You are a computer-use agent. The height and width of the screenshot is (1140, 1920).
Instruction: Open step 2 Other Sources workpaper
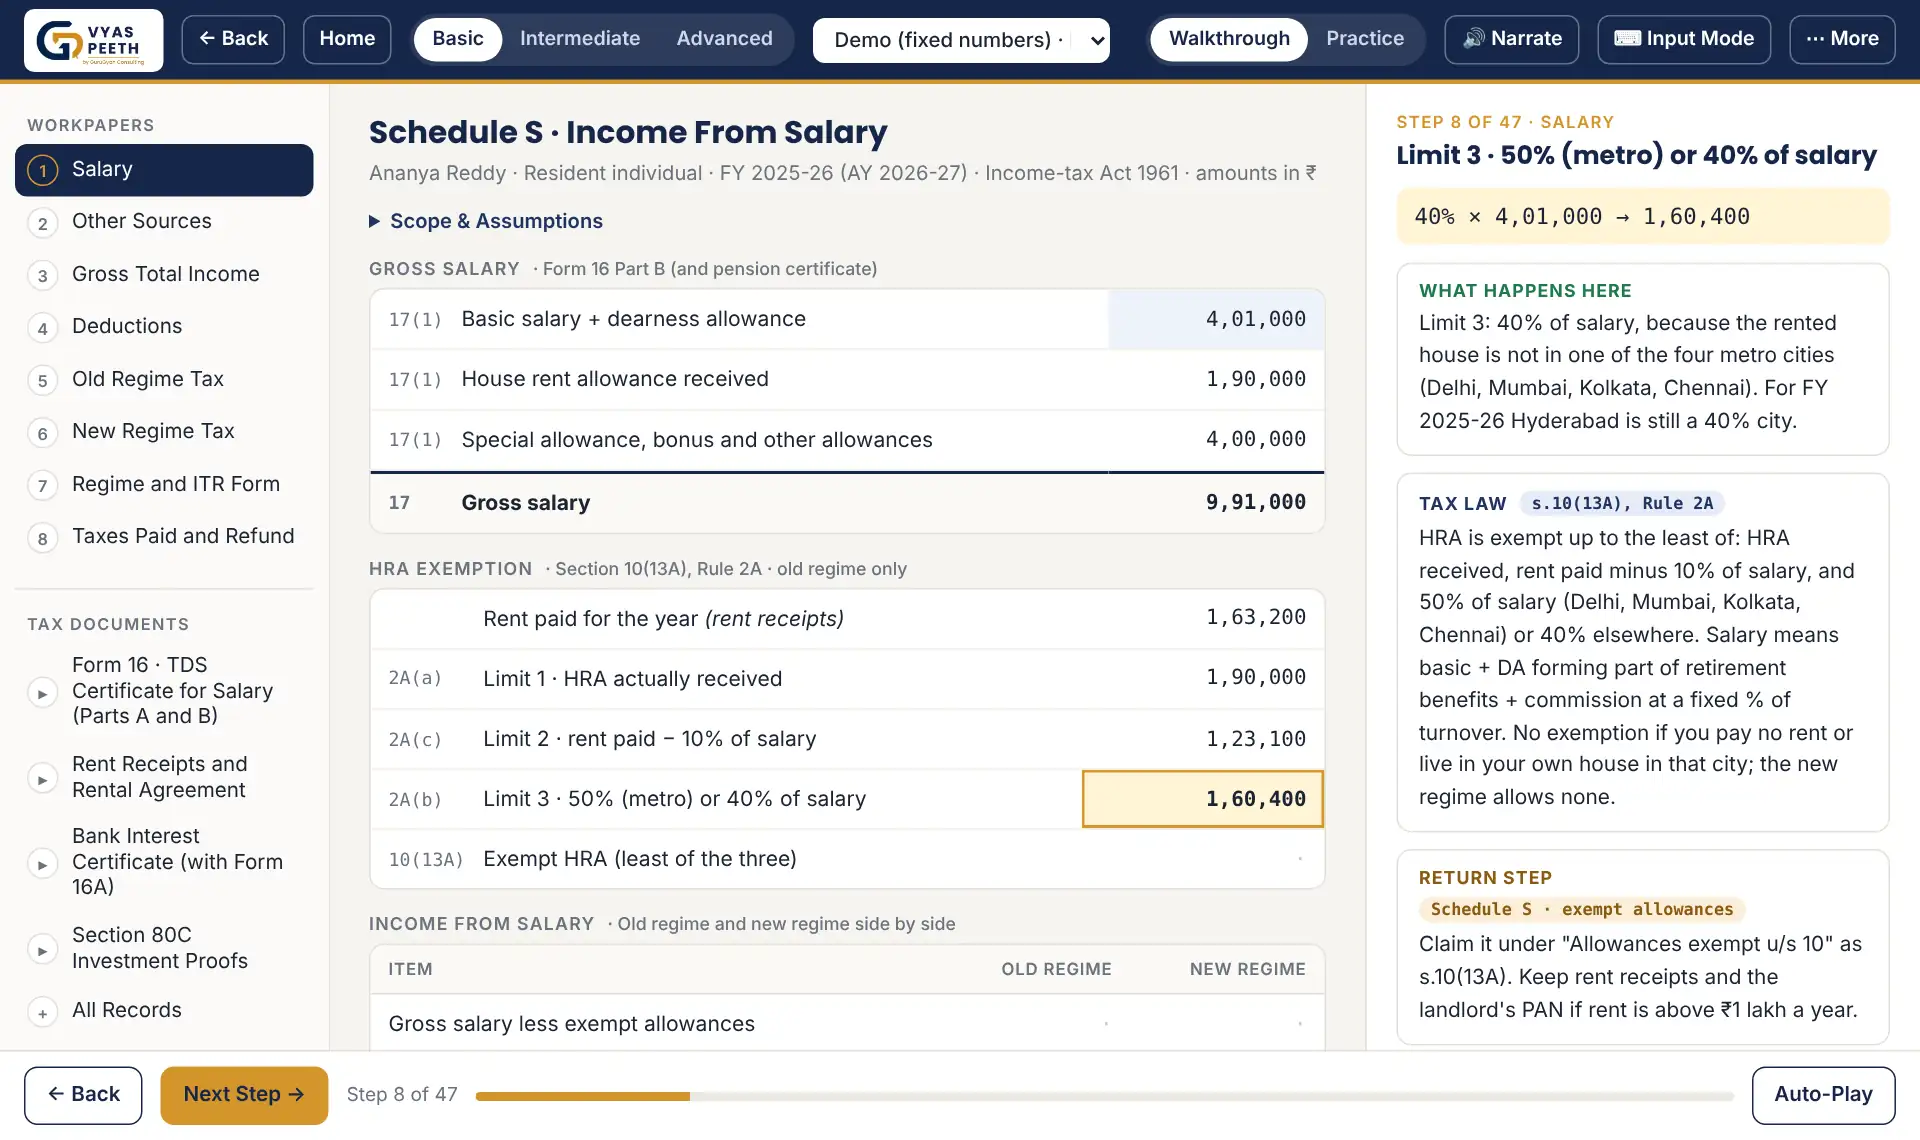[164, 222]
